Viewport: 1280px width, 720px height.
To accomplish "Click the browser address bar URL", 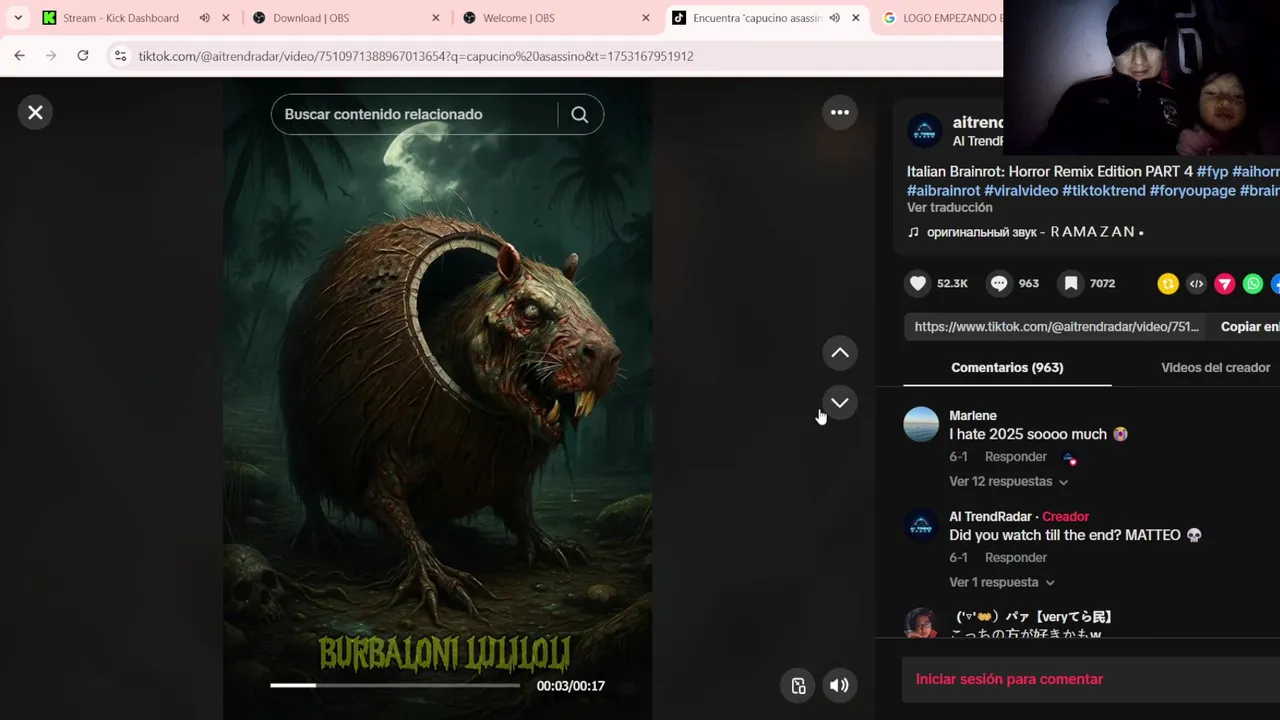I will tap(416, 56).
